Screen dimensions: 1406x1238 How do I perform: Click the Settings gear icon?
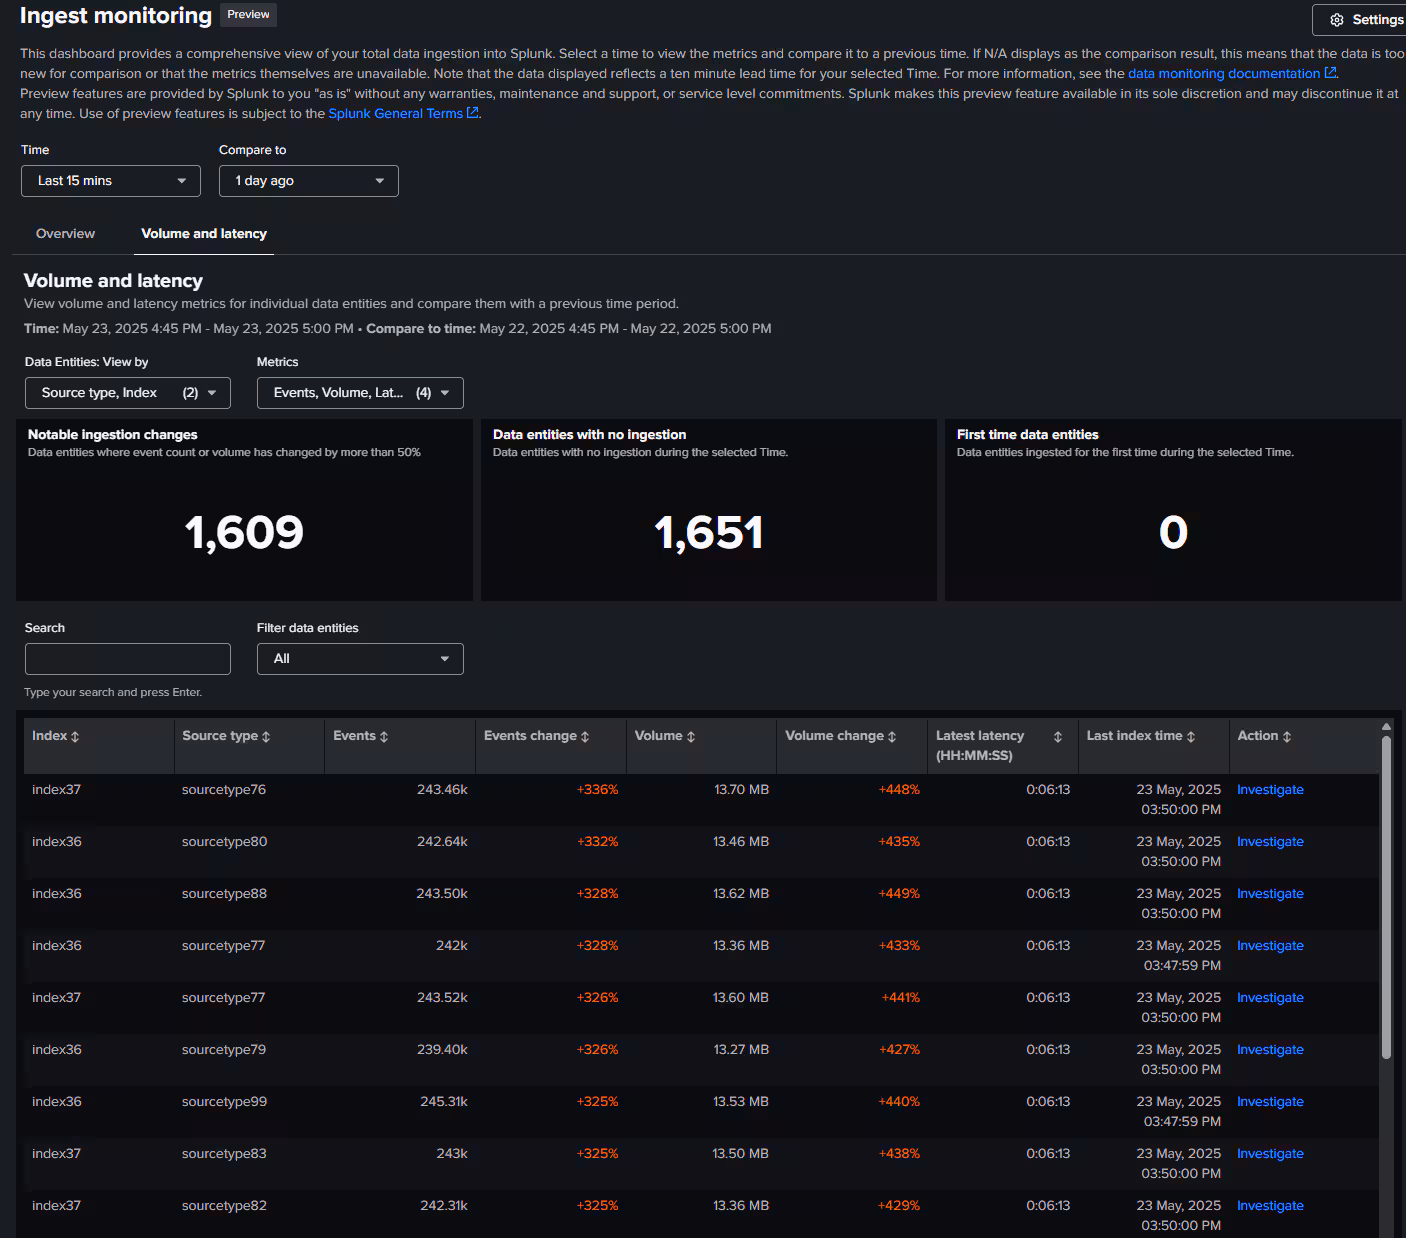pyautogui.click(x=1337, y=20)
